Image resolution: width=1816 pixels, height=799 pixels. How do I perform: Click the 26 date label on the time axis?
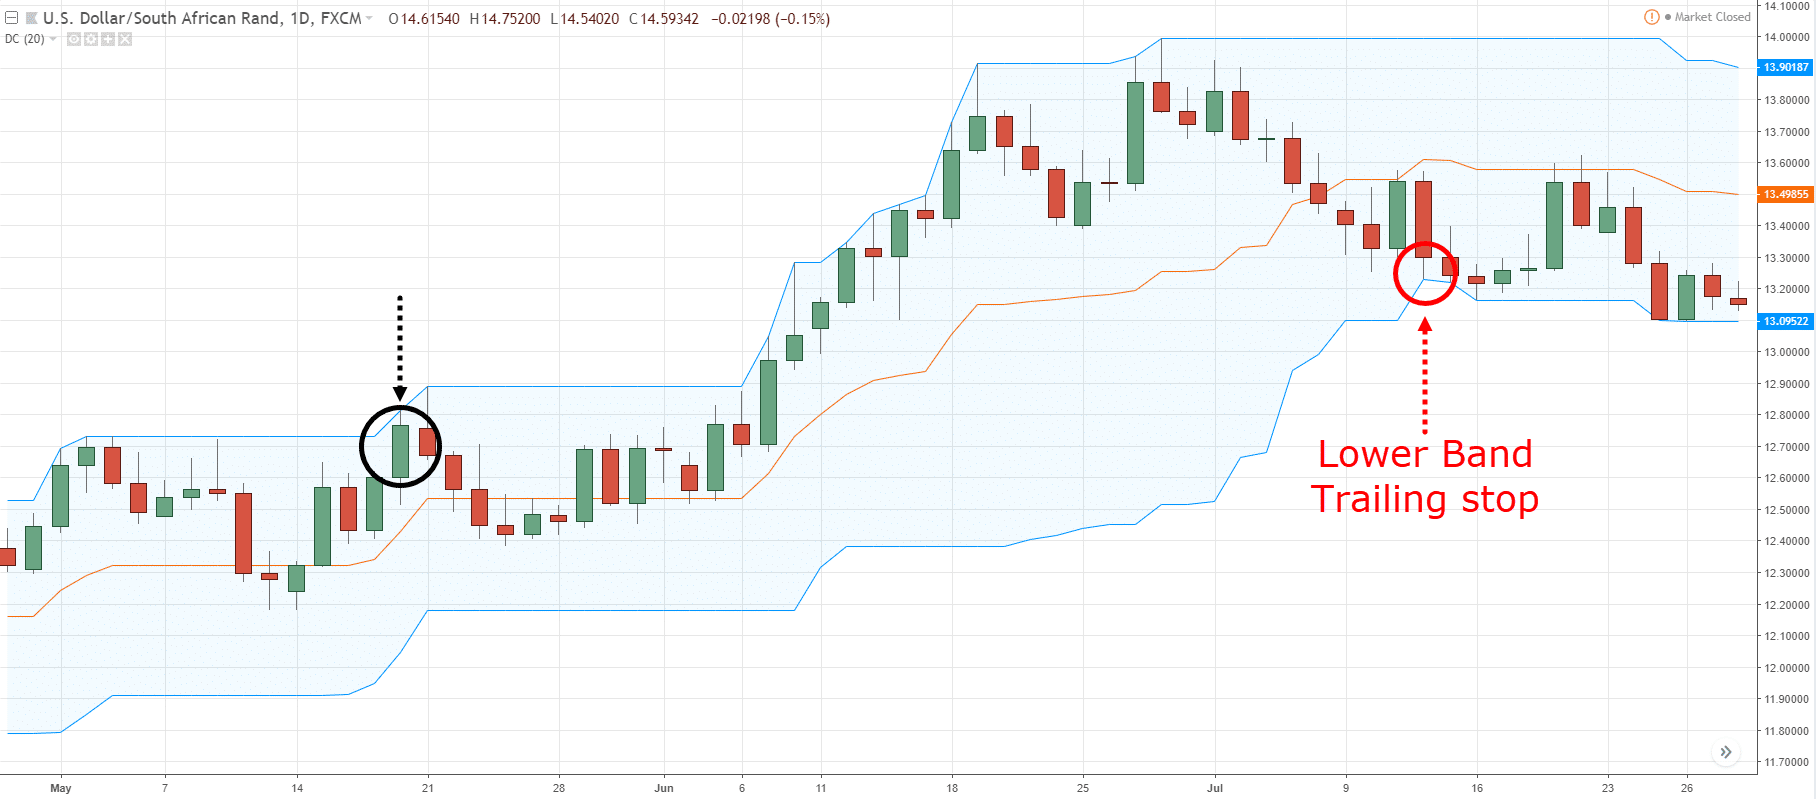click(x=1687, y=788)
